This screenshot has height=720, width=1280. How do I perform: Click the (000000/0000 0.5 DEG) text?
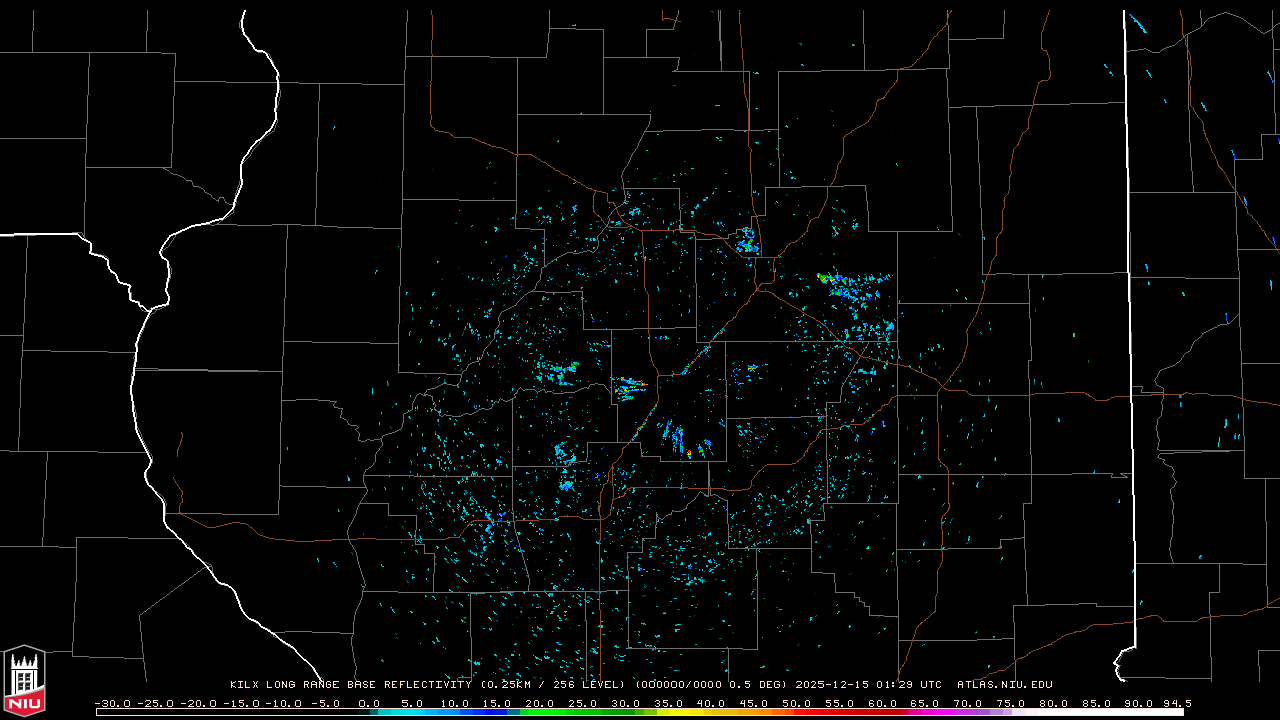point(712,685)
